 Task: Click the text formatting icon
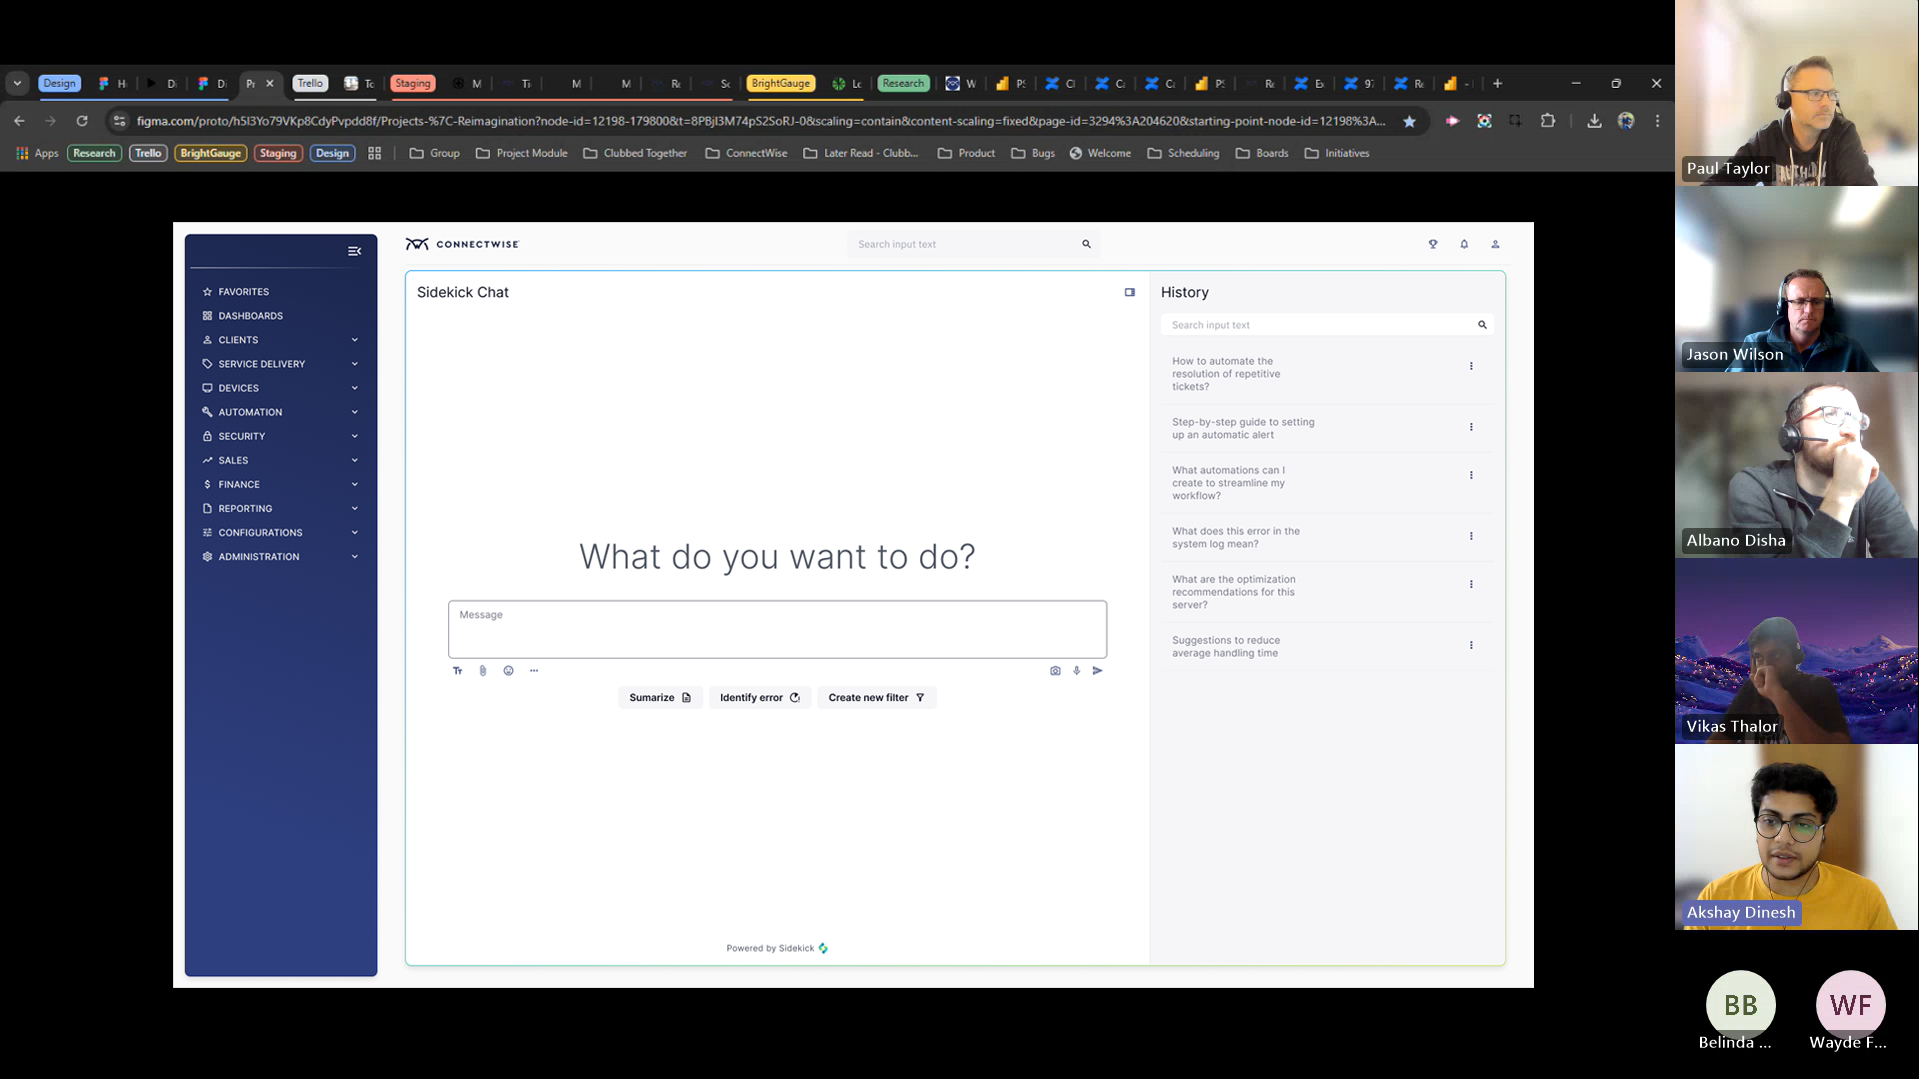(458, 671)
